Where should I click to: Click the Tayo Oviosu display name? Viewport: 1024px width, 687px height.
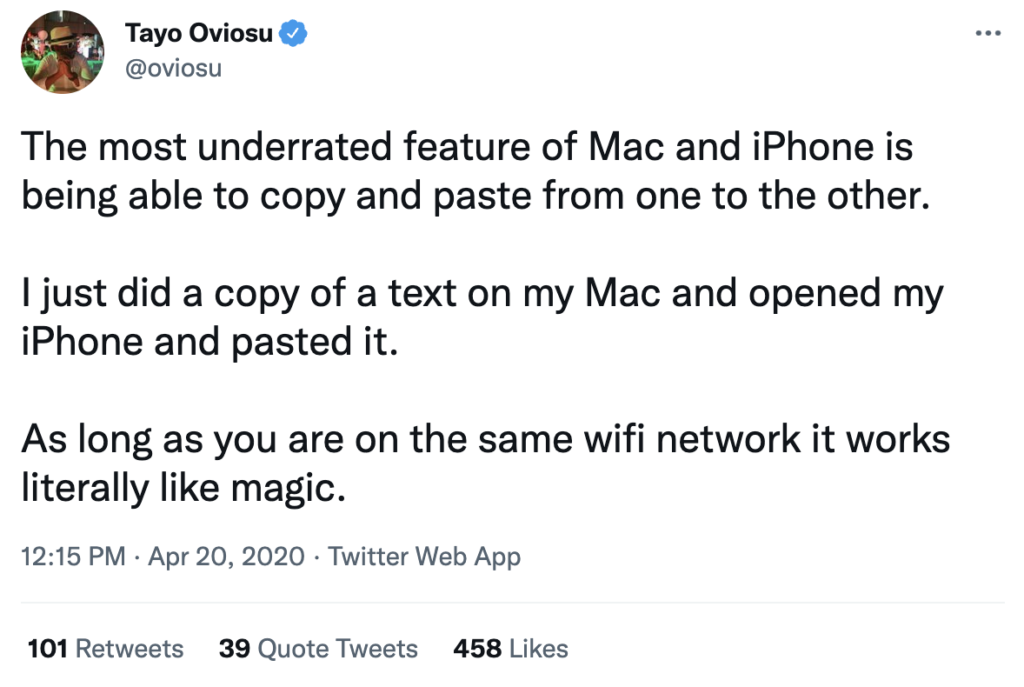199,33
